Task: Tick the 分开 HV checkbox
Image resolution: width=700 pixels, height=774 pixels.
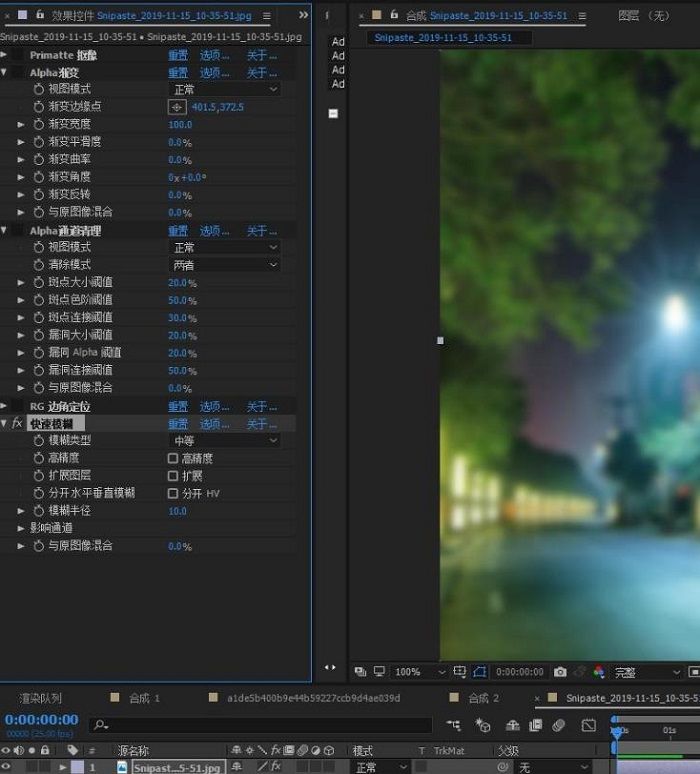Action: coord(173,494)
